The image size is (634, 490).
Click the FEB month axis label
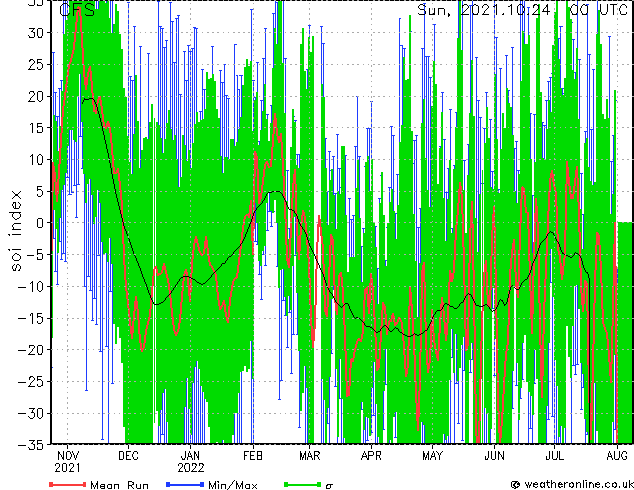(253, 456)
